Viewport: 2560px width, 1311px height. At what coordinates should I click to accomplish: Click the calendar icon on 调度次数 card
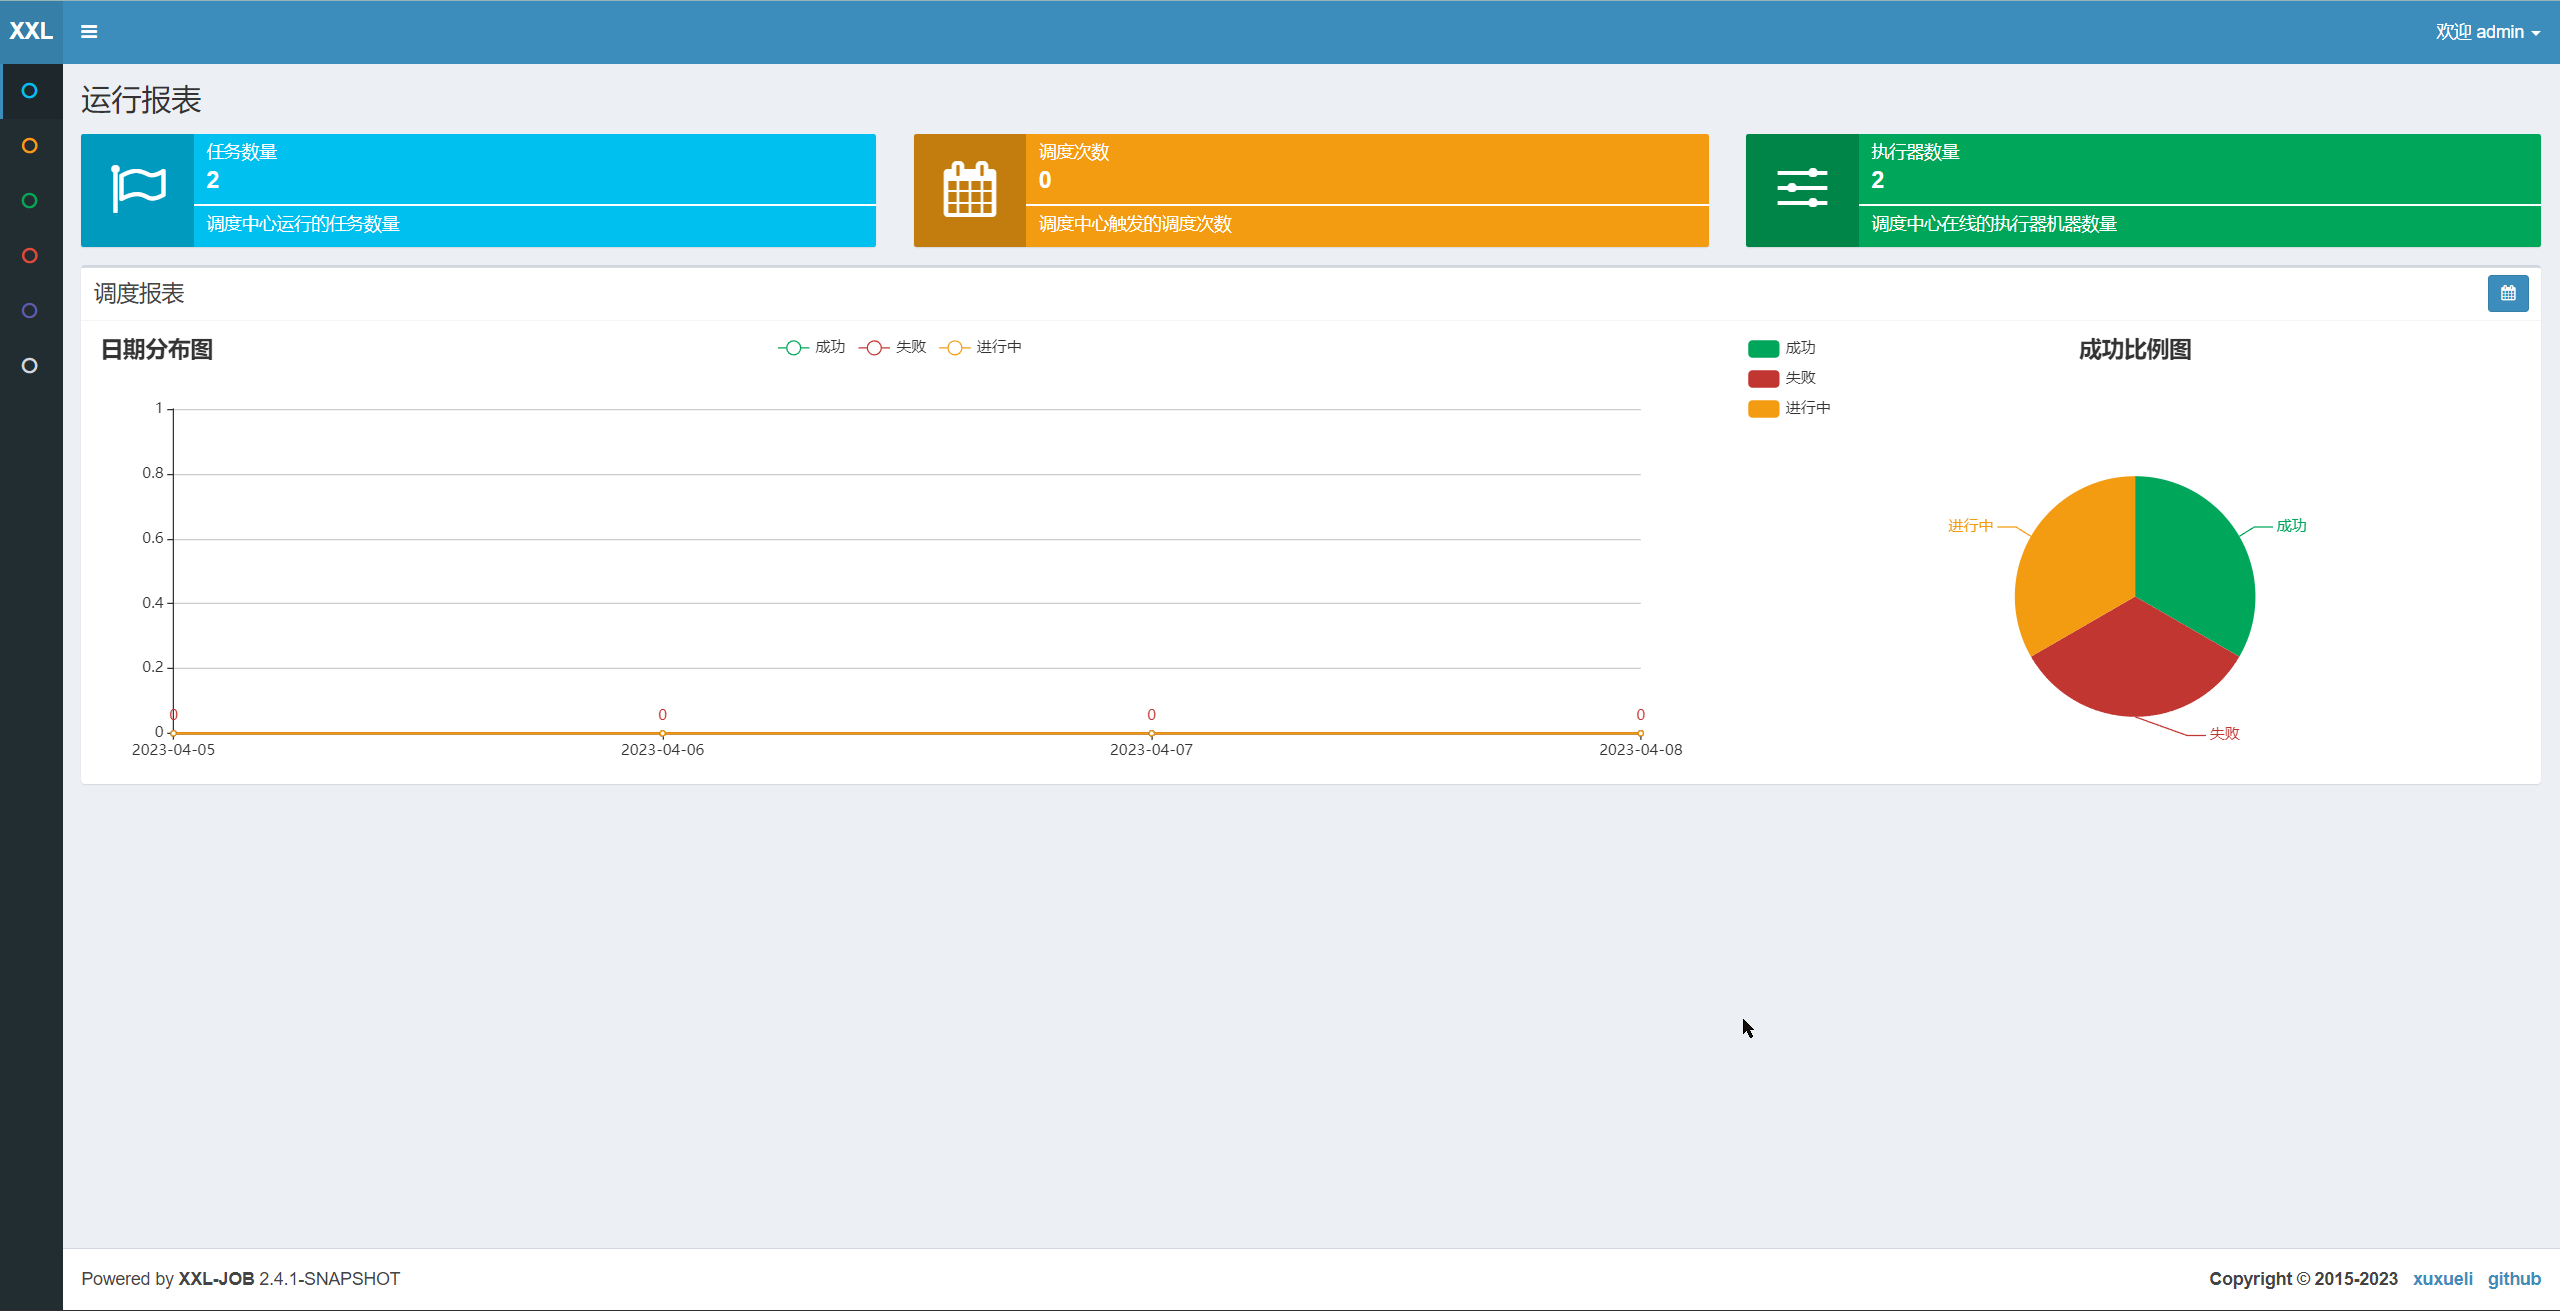point(970,189)
